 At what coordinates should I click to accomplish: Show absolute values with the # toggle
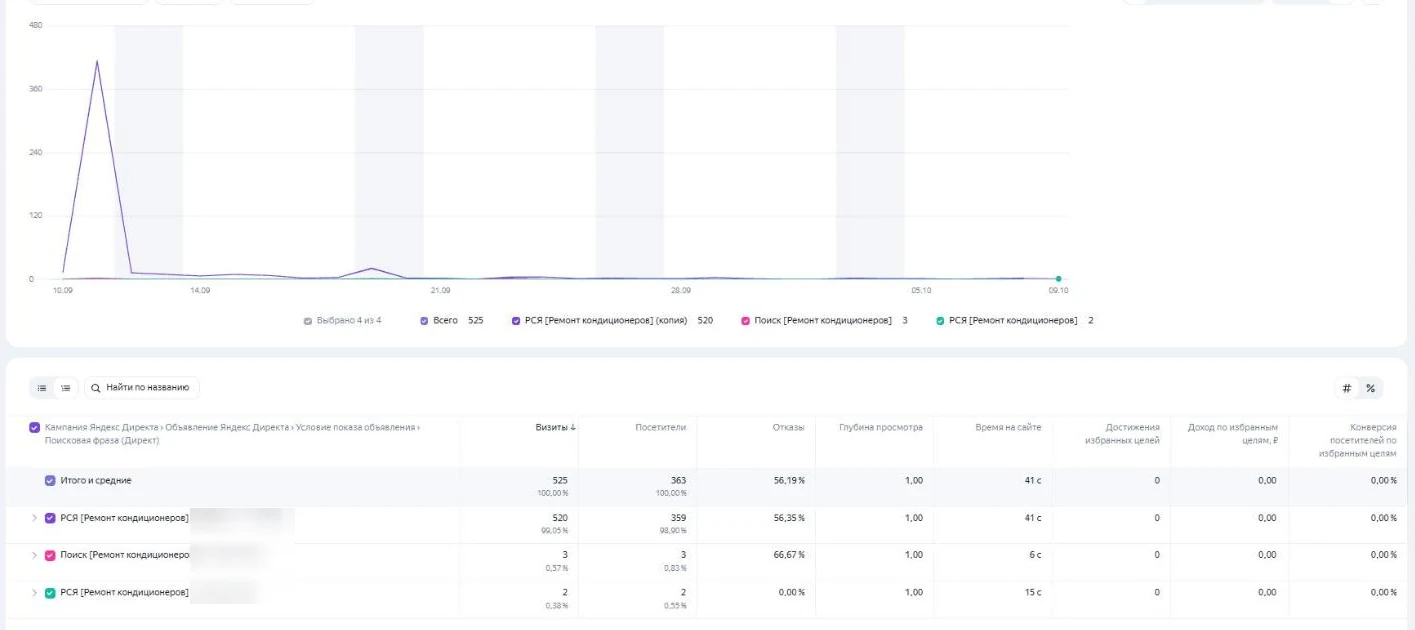pyautogui.click(x=1347, y=388)
